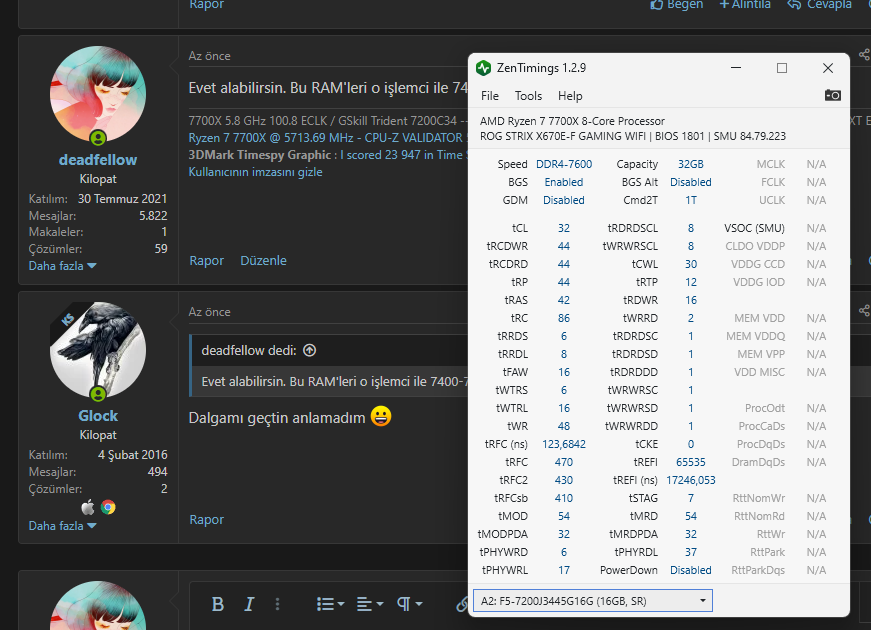The image size is (871, 630).
Task: Maximize the ZenTimings window
Action: pos(782,68)
